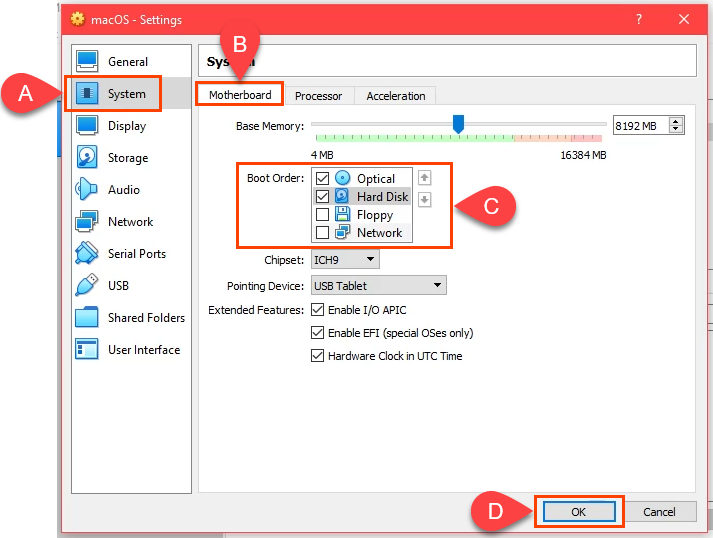Click OK to save settings
Viewport: 713px width, 538px height.
579,512
